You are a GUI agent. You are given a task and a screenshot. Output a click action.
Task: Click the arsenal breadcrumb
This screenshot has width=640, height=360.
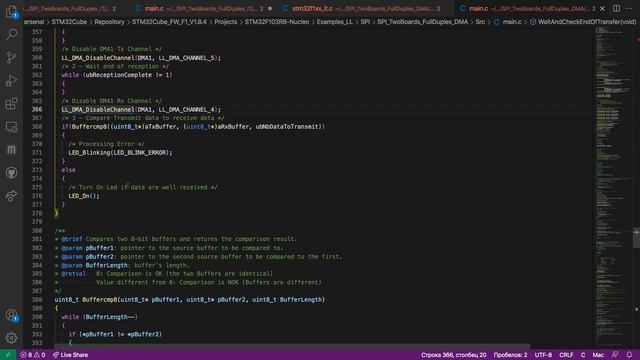pos(34,22)
